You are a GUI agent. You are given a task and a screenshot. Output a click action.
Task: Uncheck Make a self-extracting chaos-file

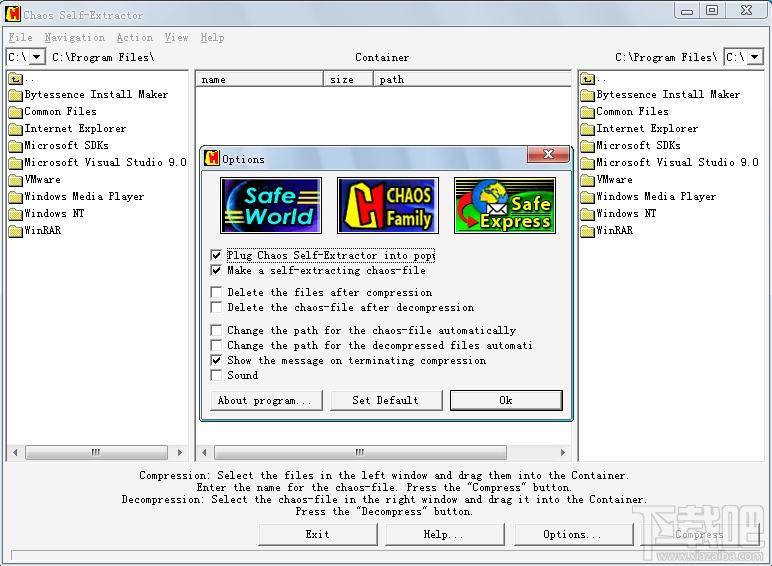coord(216,270)
